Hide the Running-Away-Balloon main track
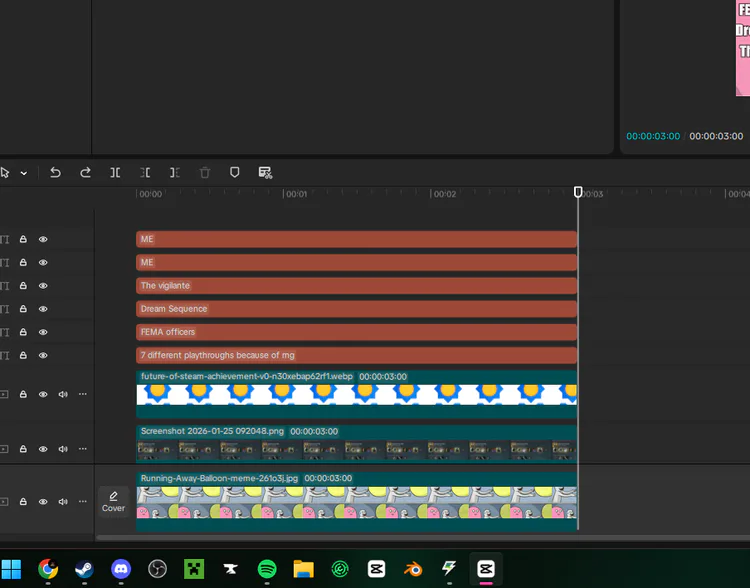 [43, 501]
